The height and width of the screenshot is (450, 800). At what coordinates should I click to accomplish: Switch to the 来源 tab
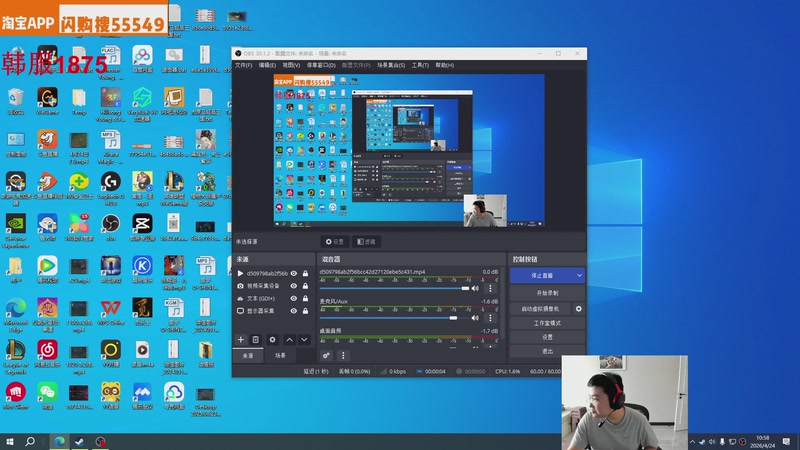[248, 355]
